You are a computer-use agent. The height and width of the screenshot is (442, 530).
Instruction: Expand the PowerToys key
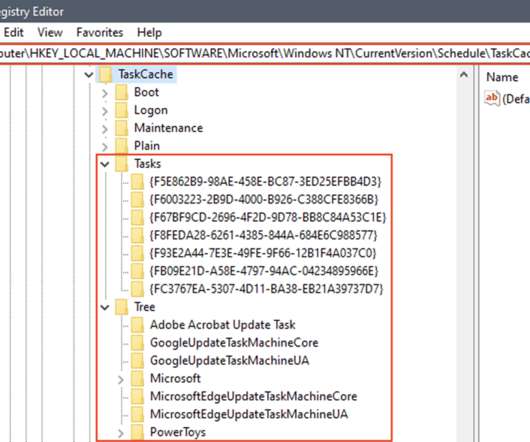[121, 433]
